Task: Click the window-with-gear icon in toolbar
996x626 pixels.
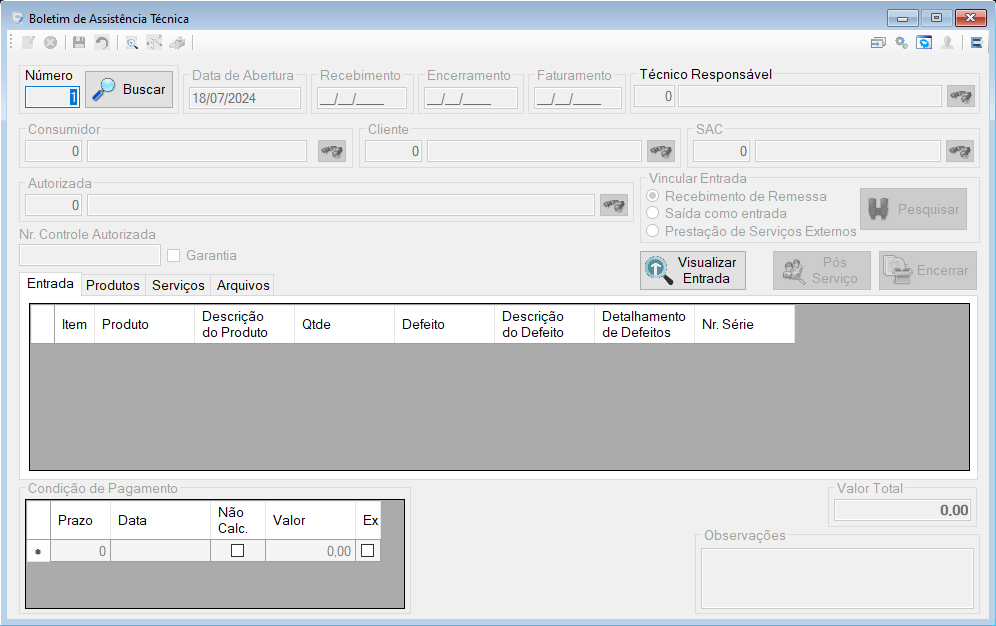Action: click(x=924, y=43)
